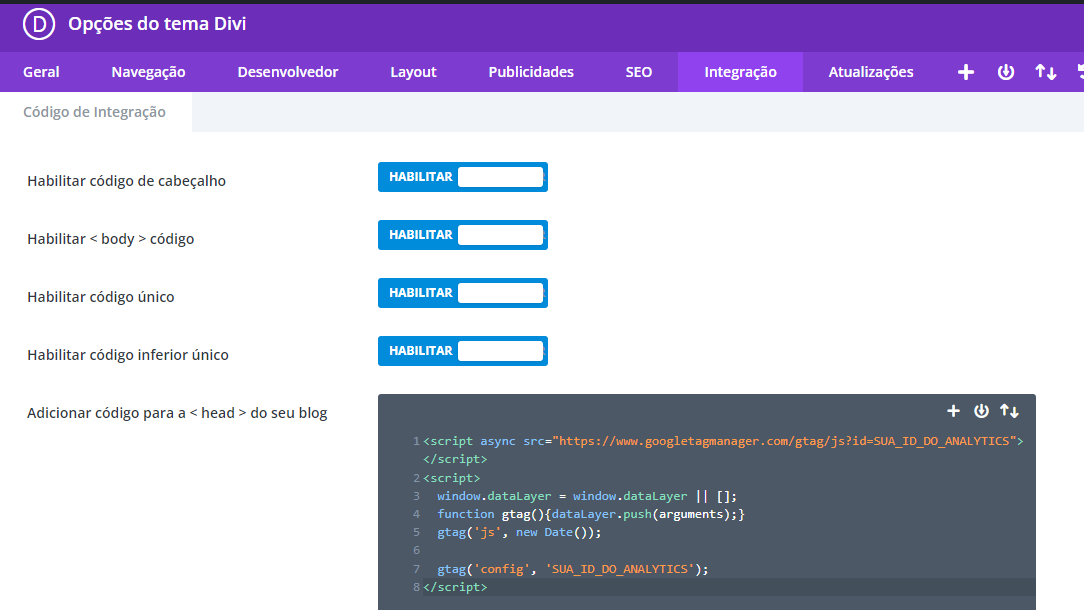
Task: Open the SEO tab
Action: point(639,72)
